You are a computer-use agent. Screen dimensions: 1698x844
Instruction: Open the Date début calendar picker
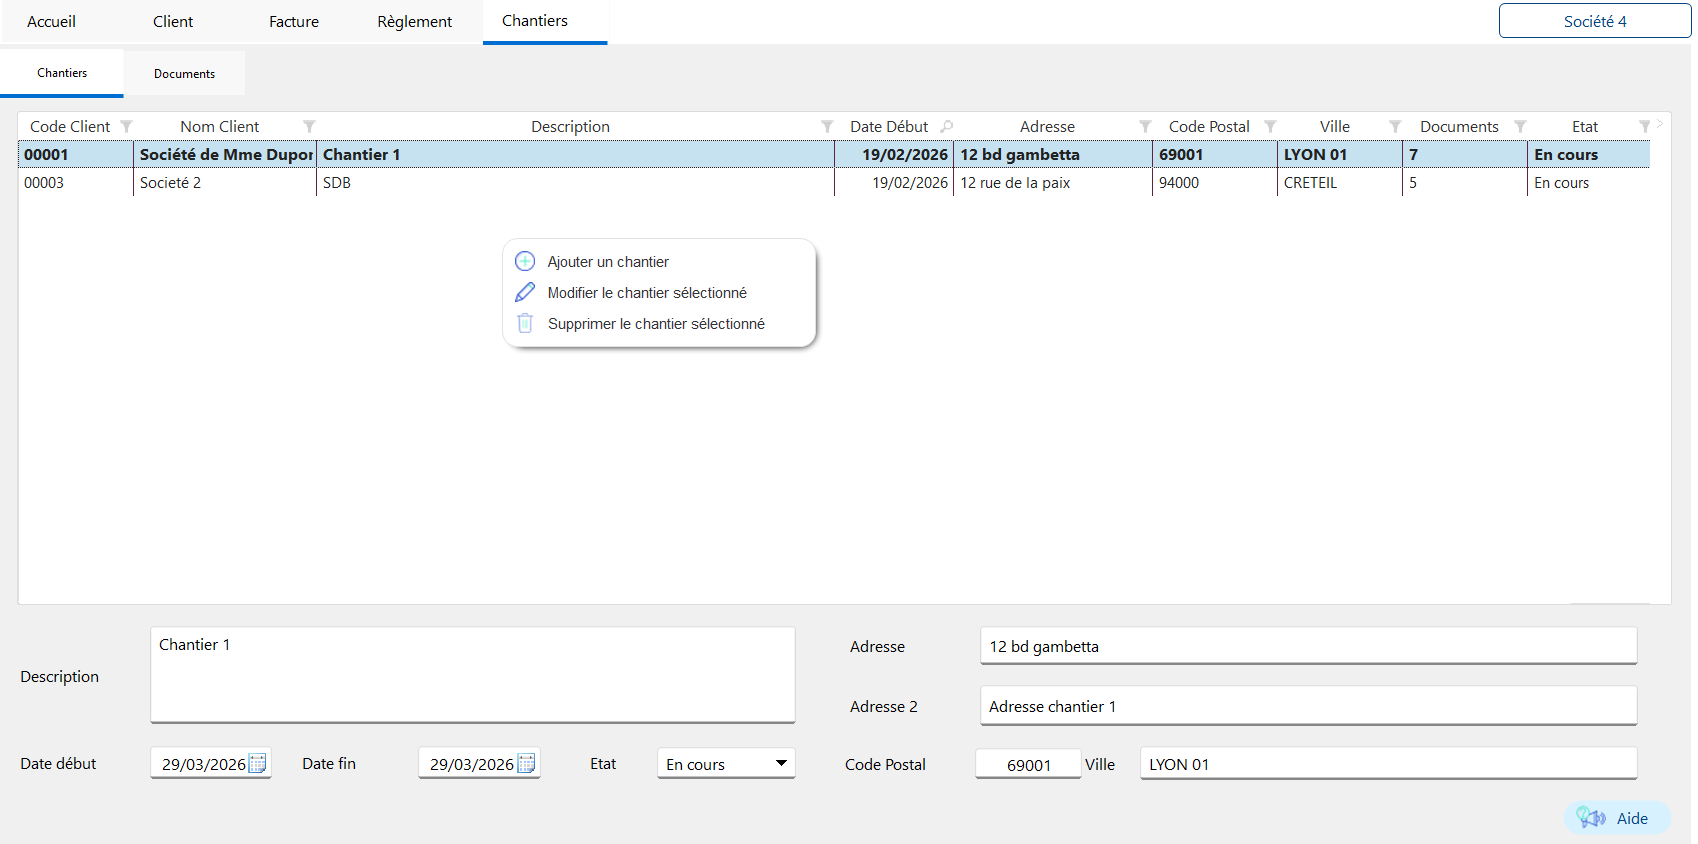click(x=257, y=763)
